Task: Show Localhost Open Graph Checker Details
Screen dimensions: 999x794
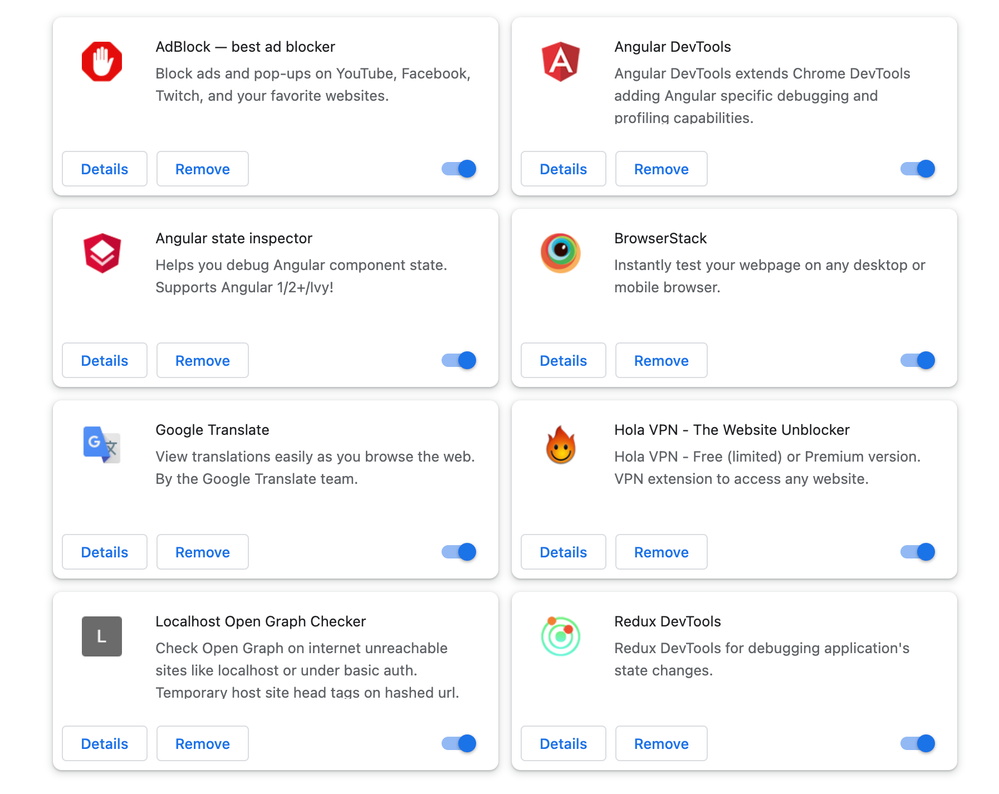Action: 104,744
